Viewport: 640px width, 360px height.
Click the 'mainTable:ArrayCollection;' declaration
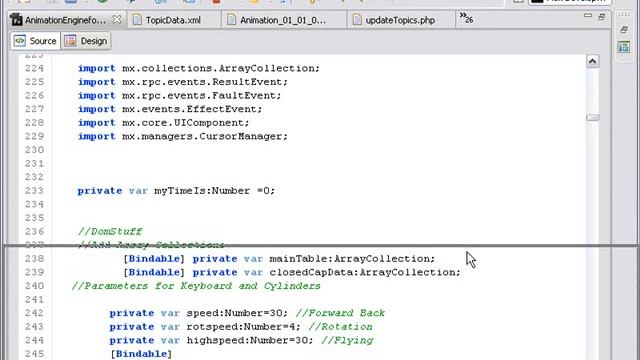click(x=352, y=259)
